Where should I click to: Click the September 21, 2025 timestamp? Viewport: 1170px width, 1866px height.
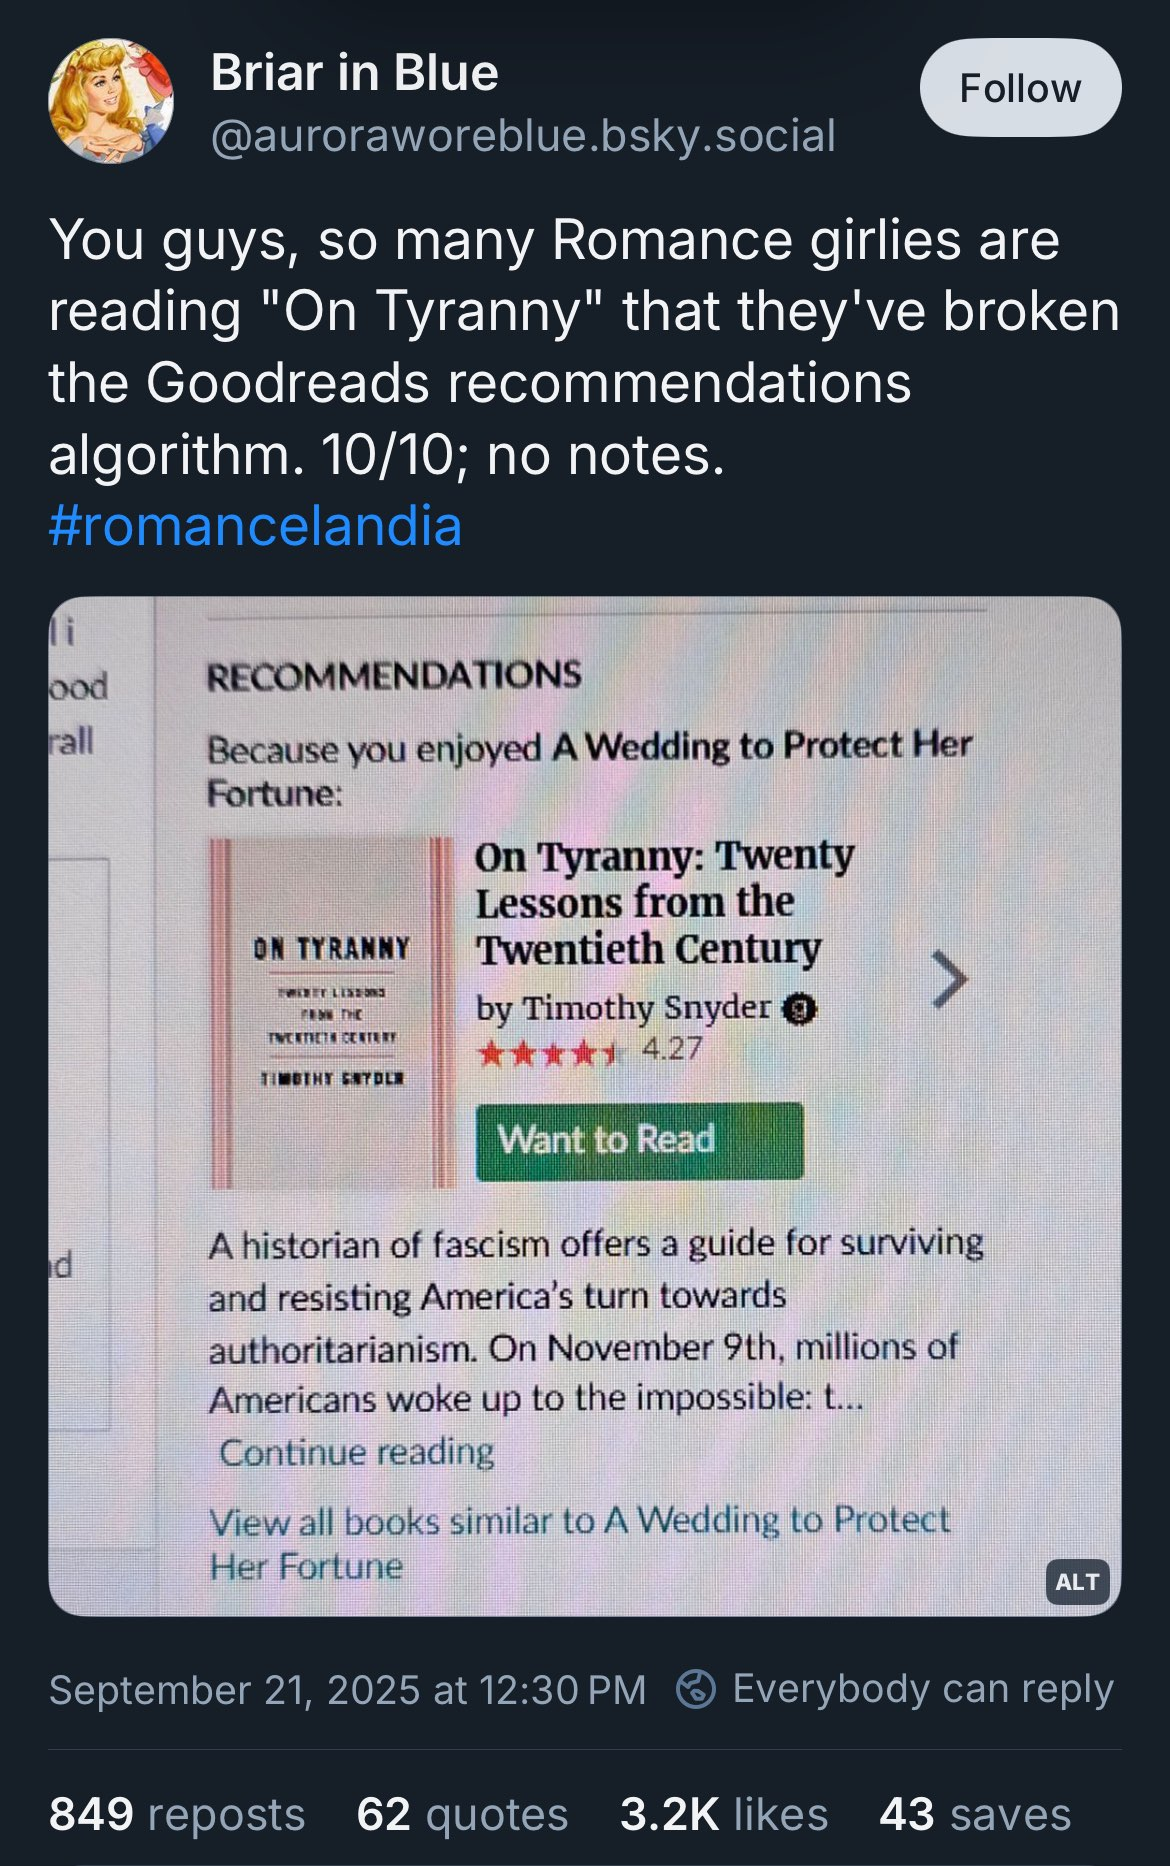click(x=347, y=1689)
